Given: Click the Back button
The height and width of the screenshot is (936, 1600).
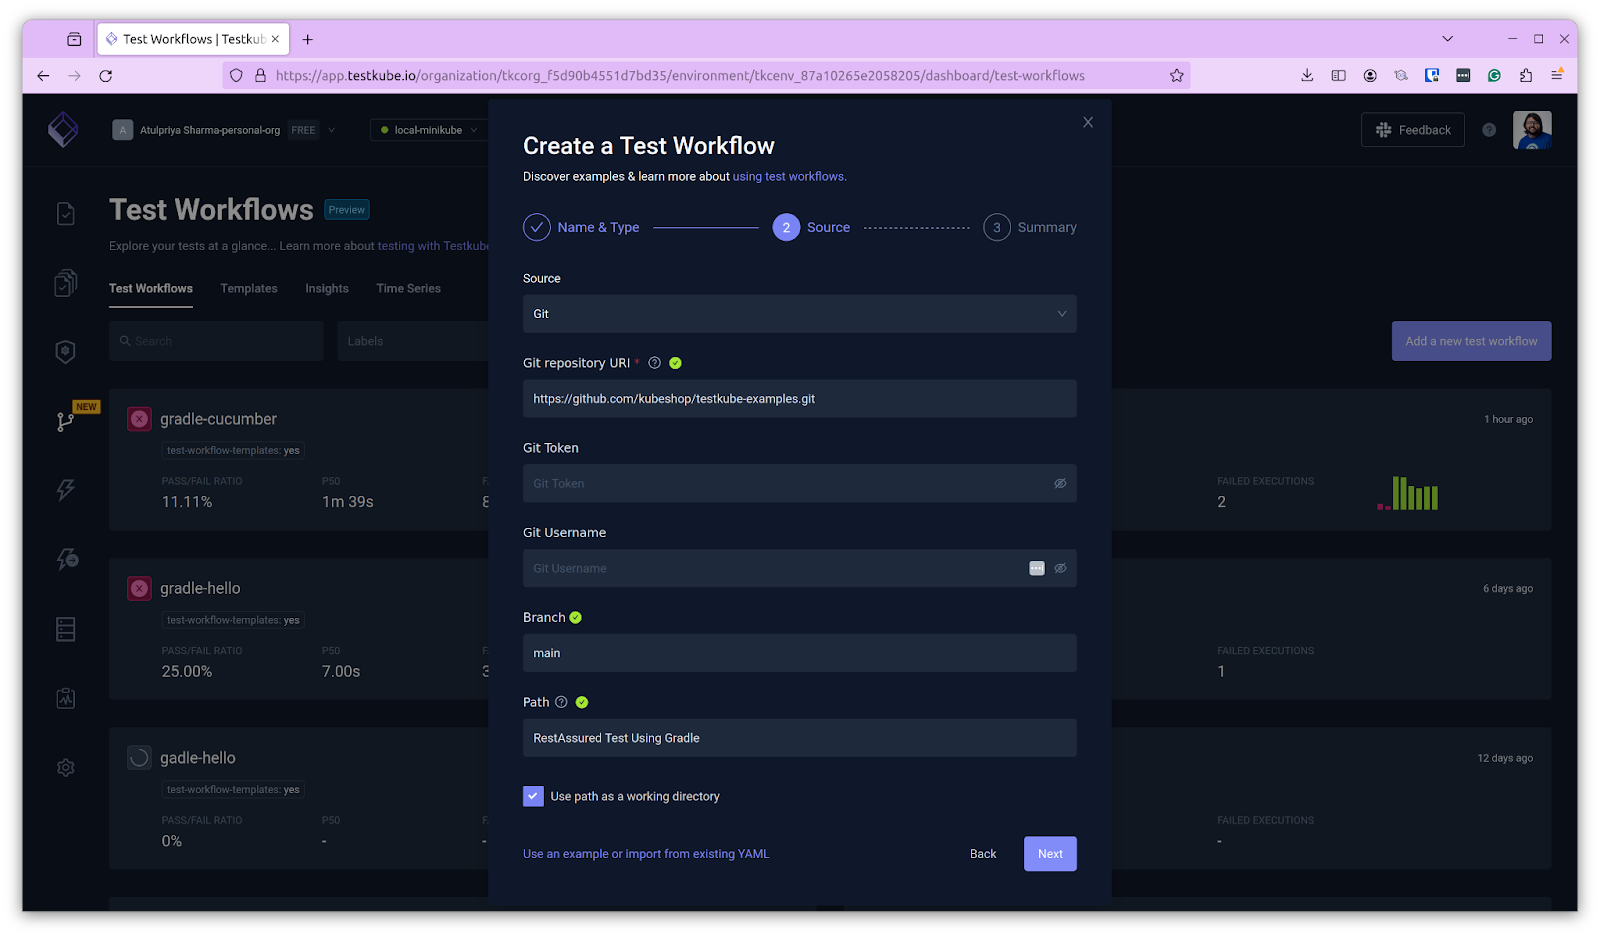Looking at the screenshot, I should [x=983, y=854].
